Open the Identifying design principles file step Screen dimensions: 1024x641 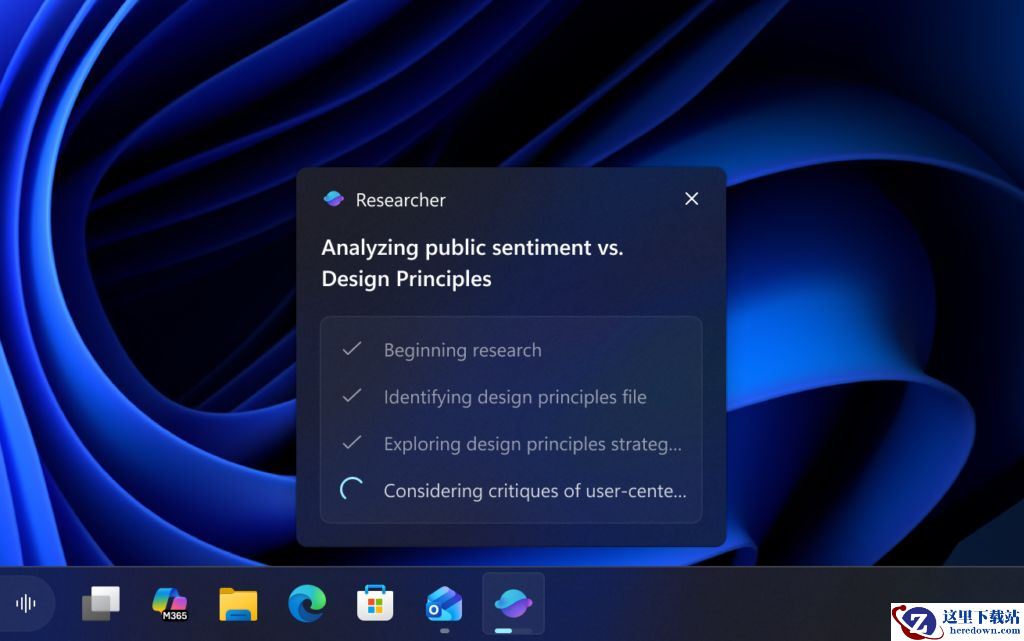[x=514, y=397]
